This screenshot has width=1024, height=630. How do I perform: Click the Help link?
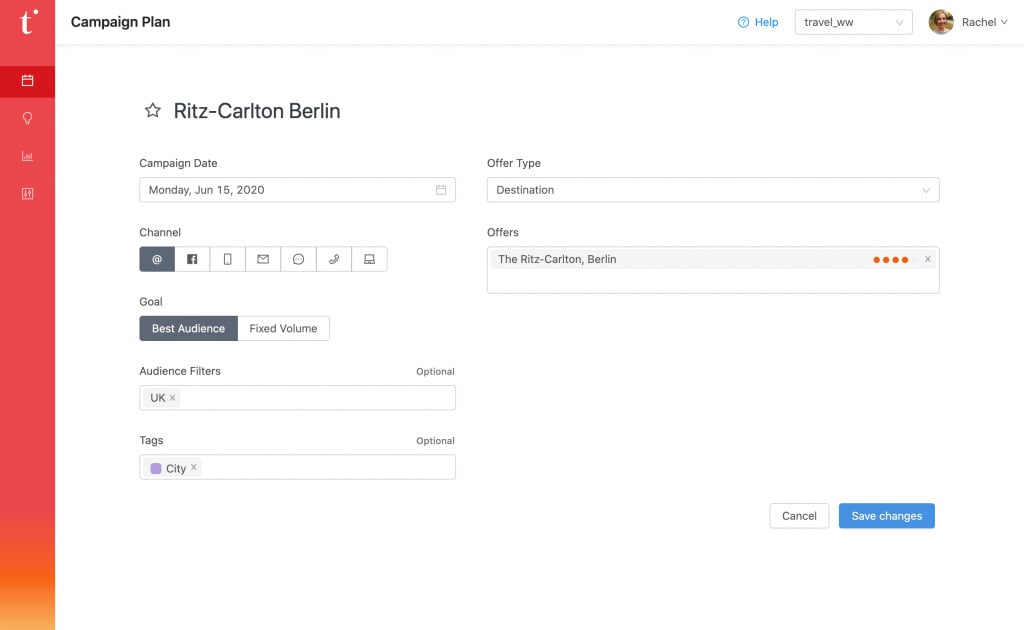coord(758,22)
